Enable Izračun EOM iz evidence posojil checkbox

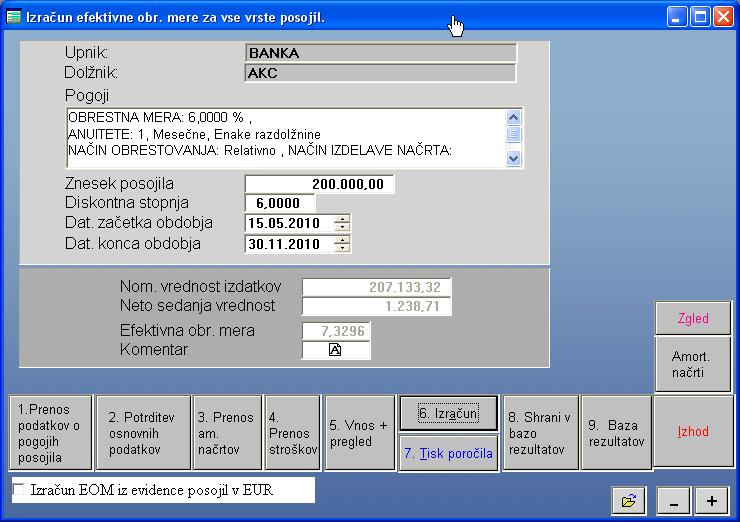19,490
